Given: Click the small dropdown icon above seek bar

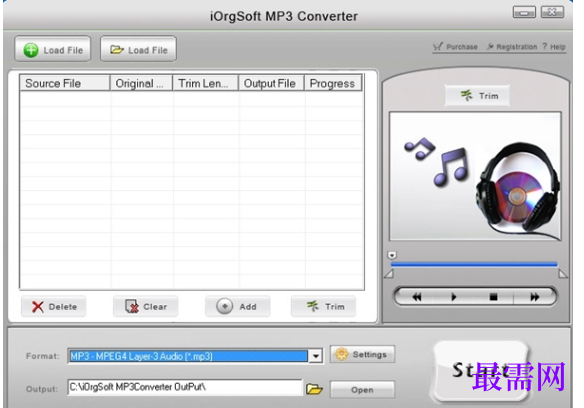Looking at the screenshot, I should pyautogui.click(x=392, y=255).
